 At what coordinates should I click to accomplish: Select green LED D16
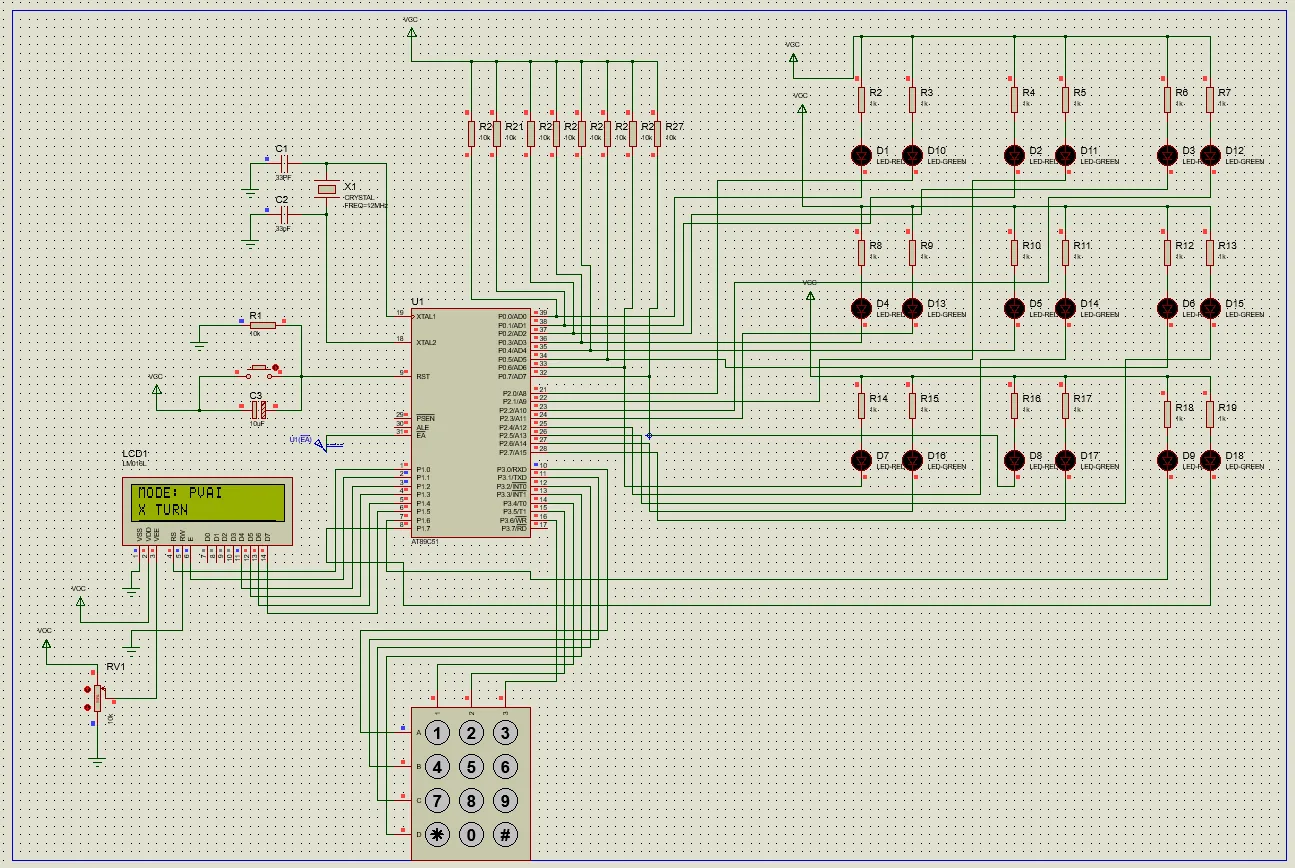click(912, 460)
